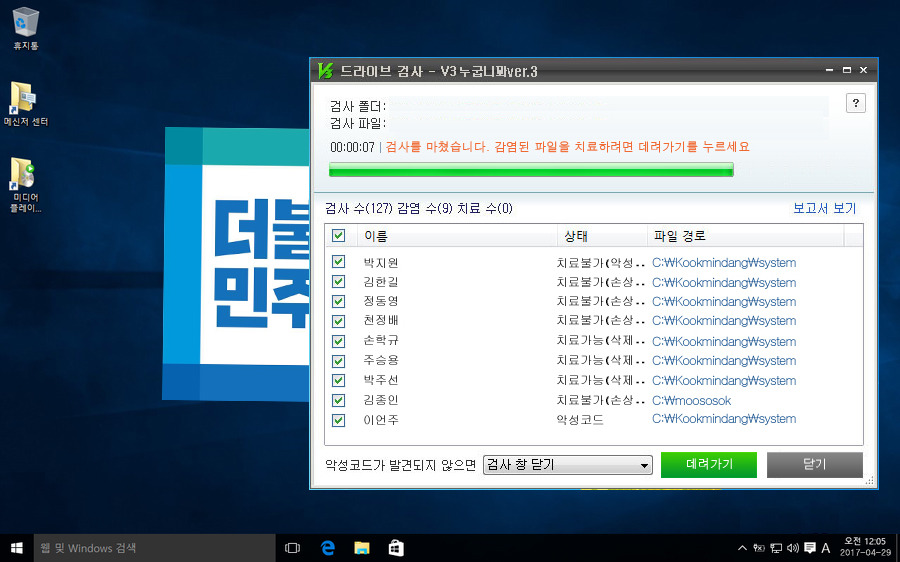Uncheck the 주승용 row checkbox

[339, 361]
